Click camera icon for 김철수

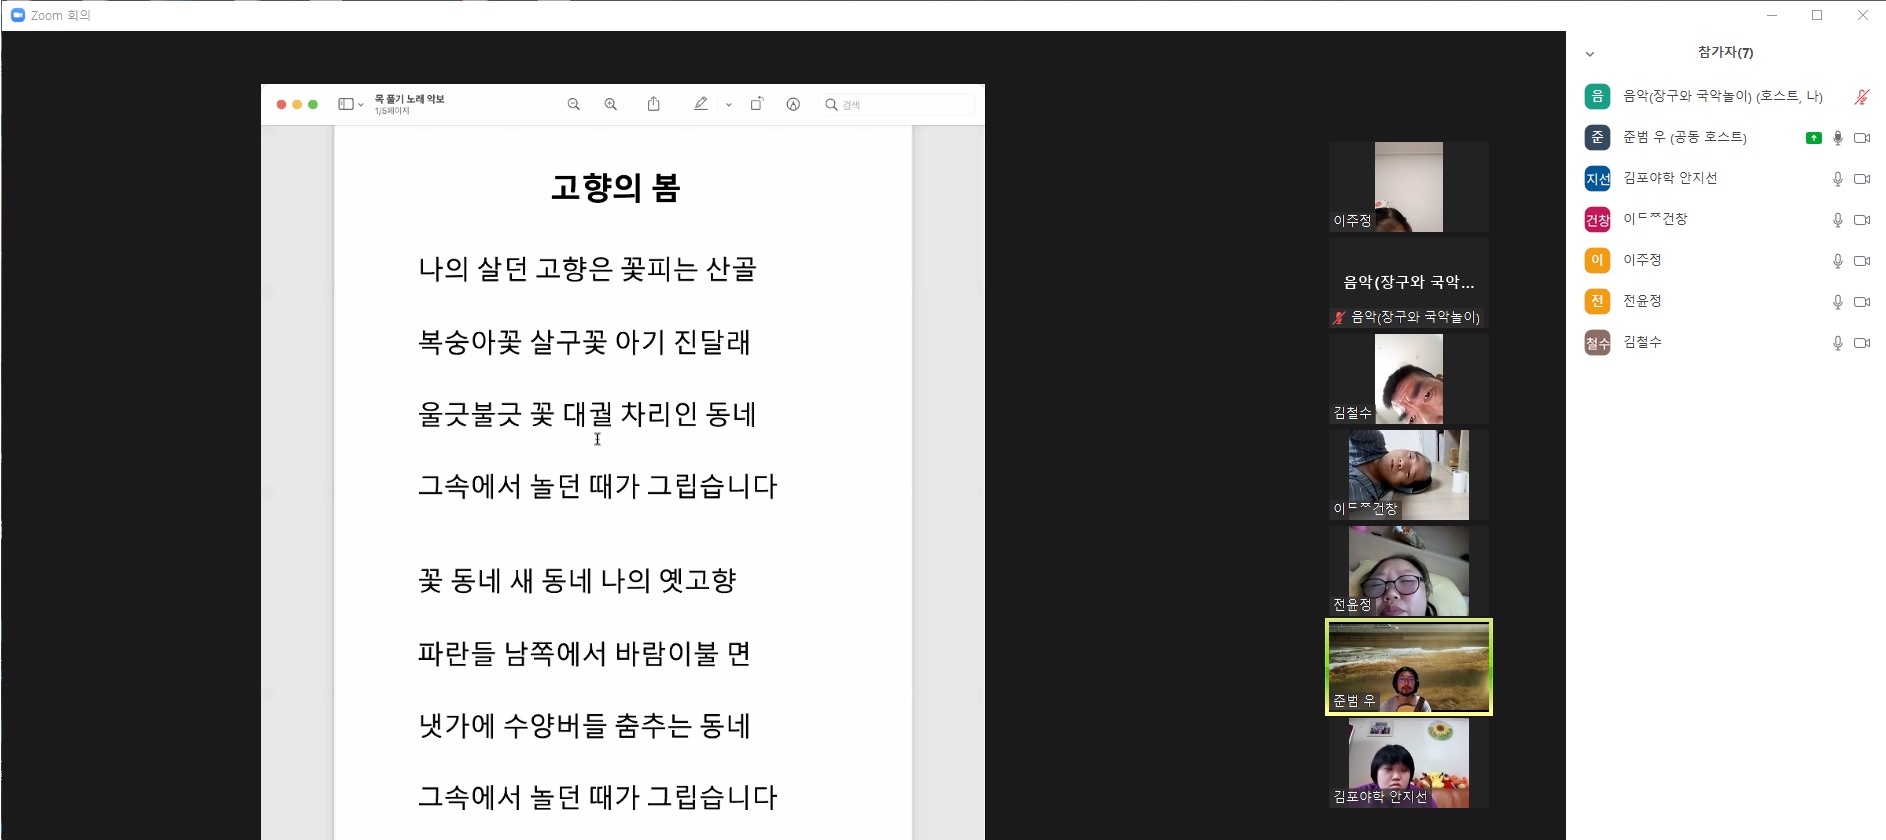click(x=1861, y=343)
